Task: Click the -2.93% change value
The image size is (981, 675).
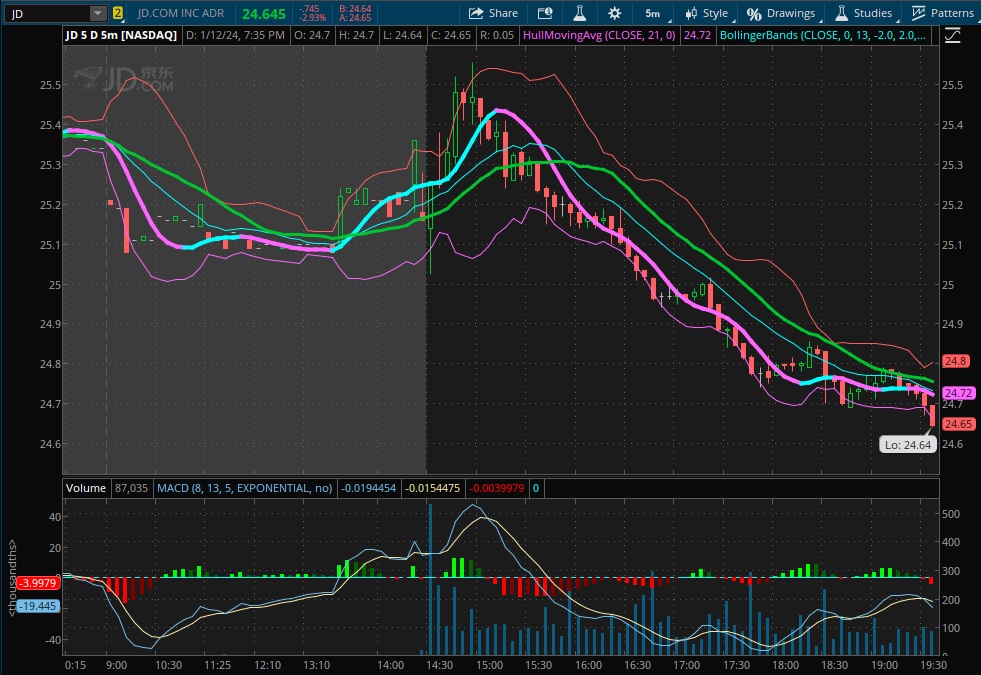Action: 312,18
